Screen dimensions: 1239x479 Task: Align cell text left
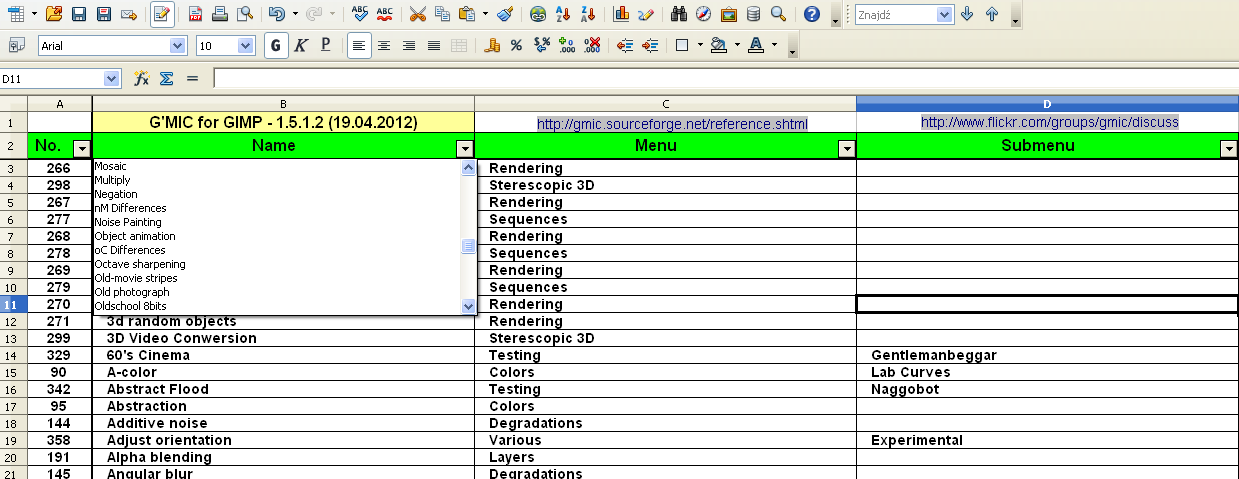point(359,45)
